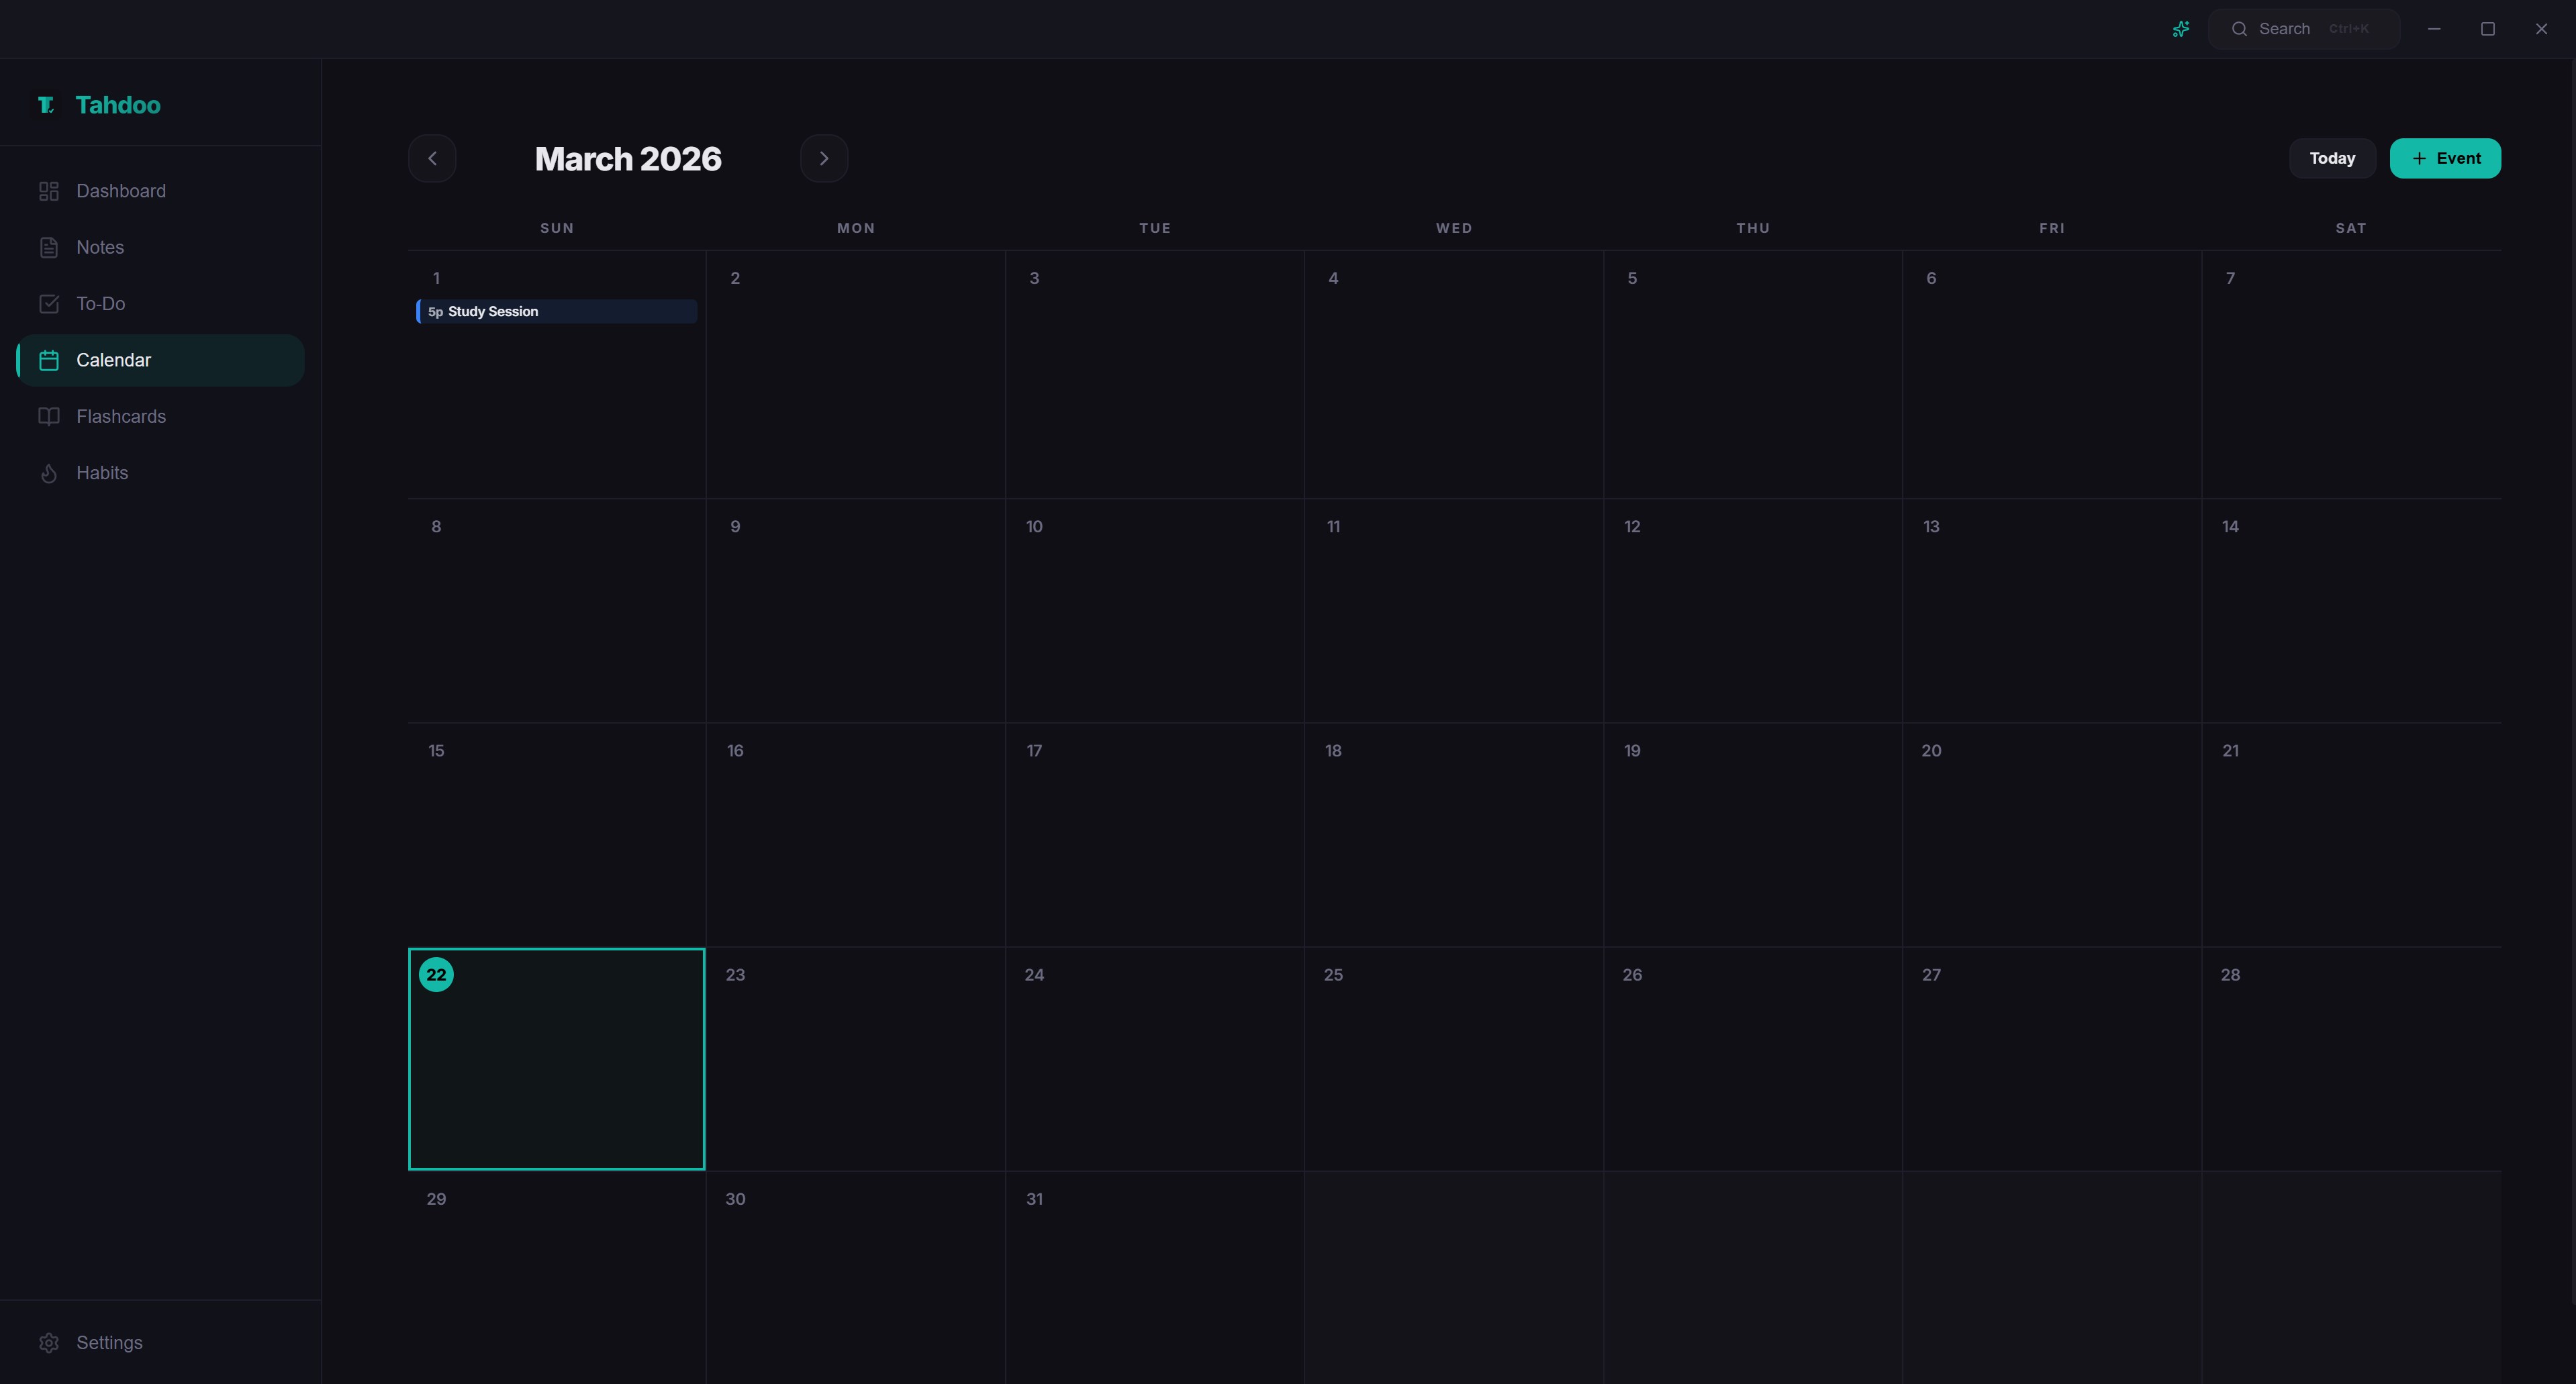Select day 16 in the calendar
Image resolution: width=2576 pixels, height=1384 pixels.
click(x=855, y=834)
